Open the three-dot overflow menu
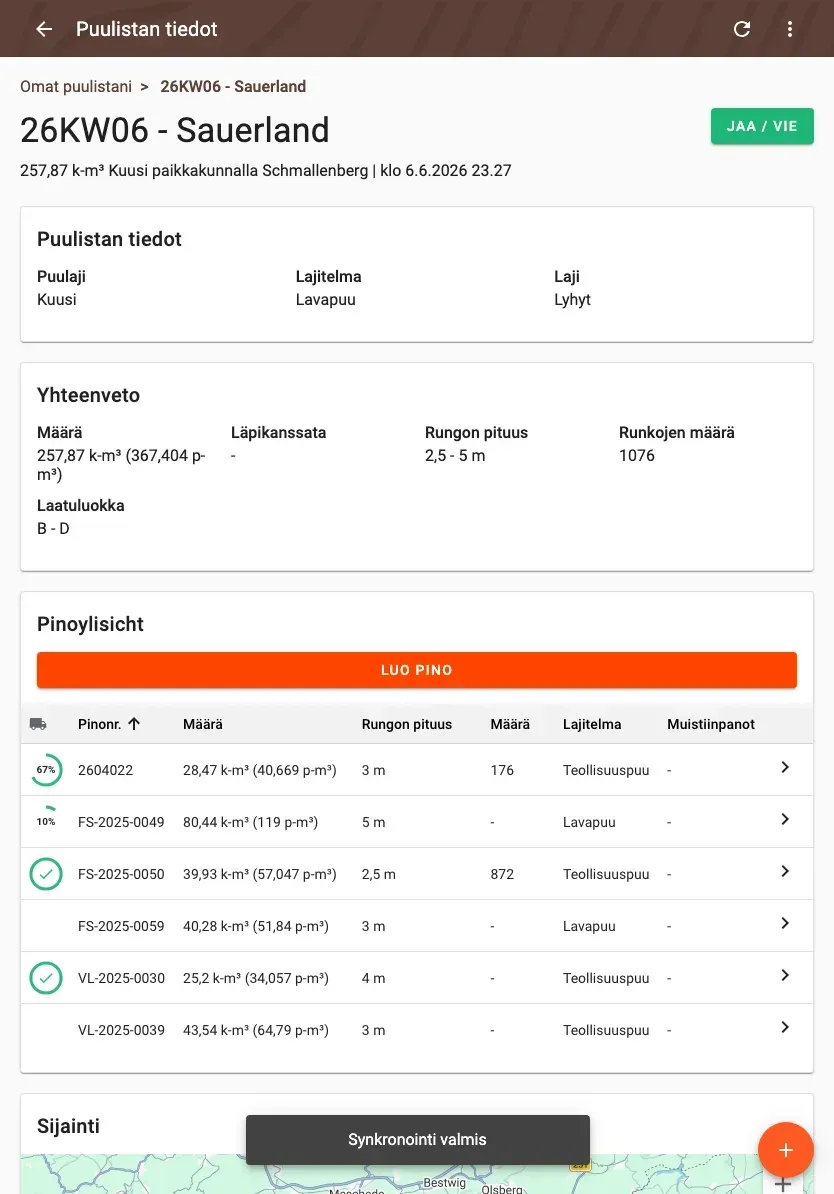 click(x=790, y=29)
